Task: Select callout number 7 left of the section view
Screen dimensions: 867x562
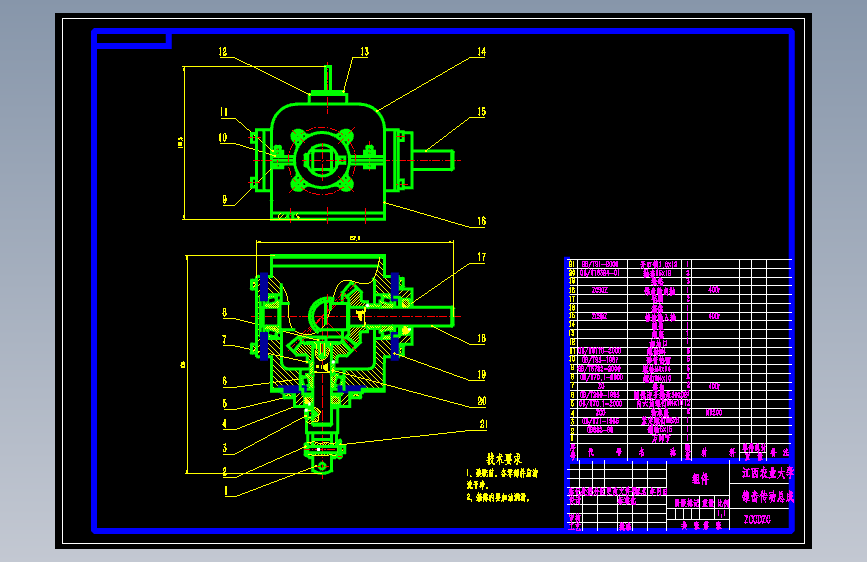Action: coord(224,340)
